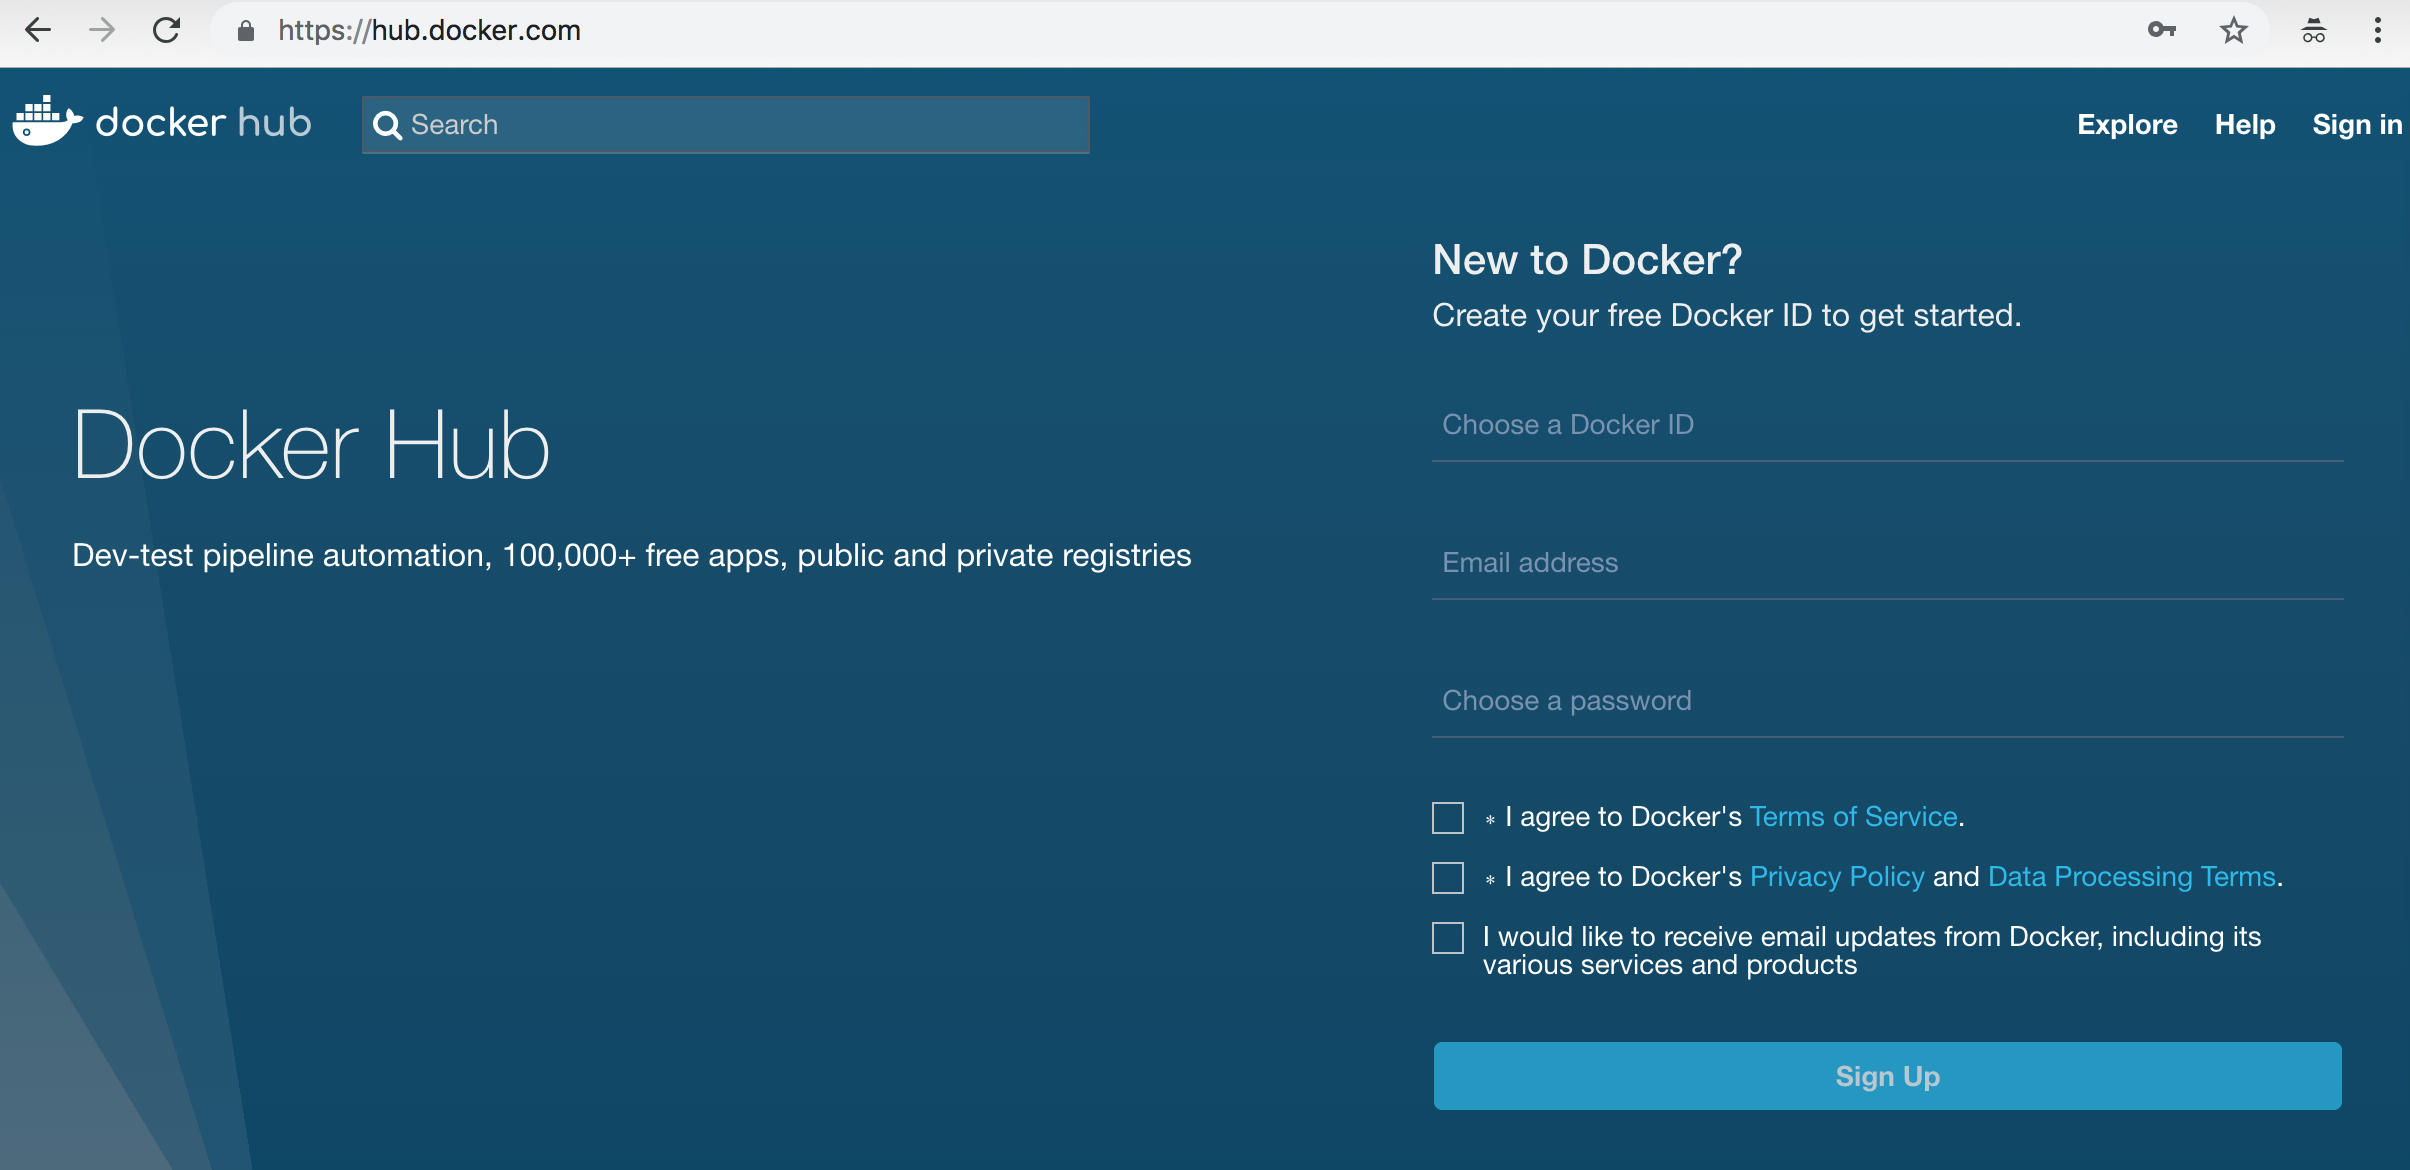The width and height of the screenshot is (2410, 1170).
Task: Open Chrome three-dot menu
Action: coord(2377,30)
